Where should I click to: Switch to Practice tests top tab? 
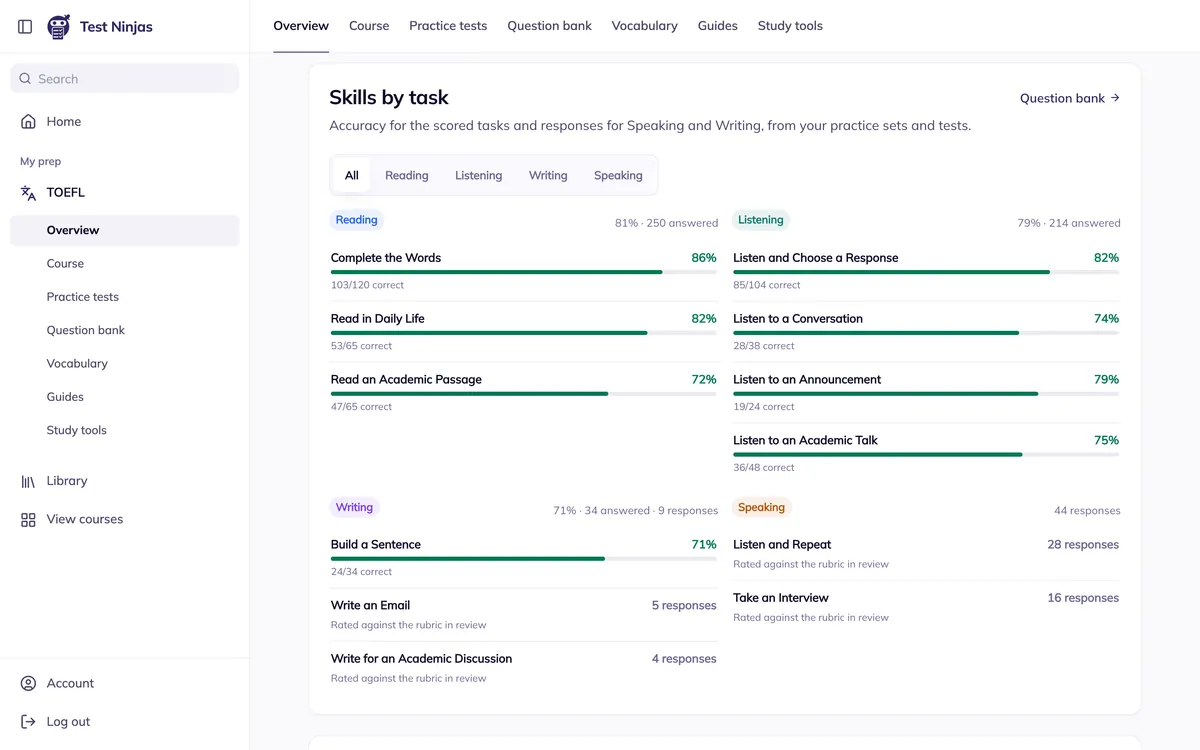[x=448, y=26]
